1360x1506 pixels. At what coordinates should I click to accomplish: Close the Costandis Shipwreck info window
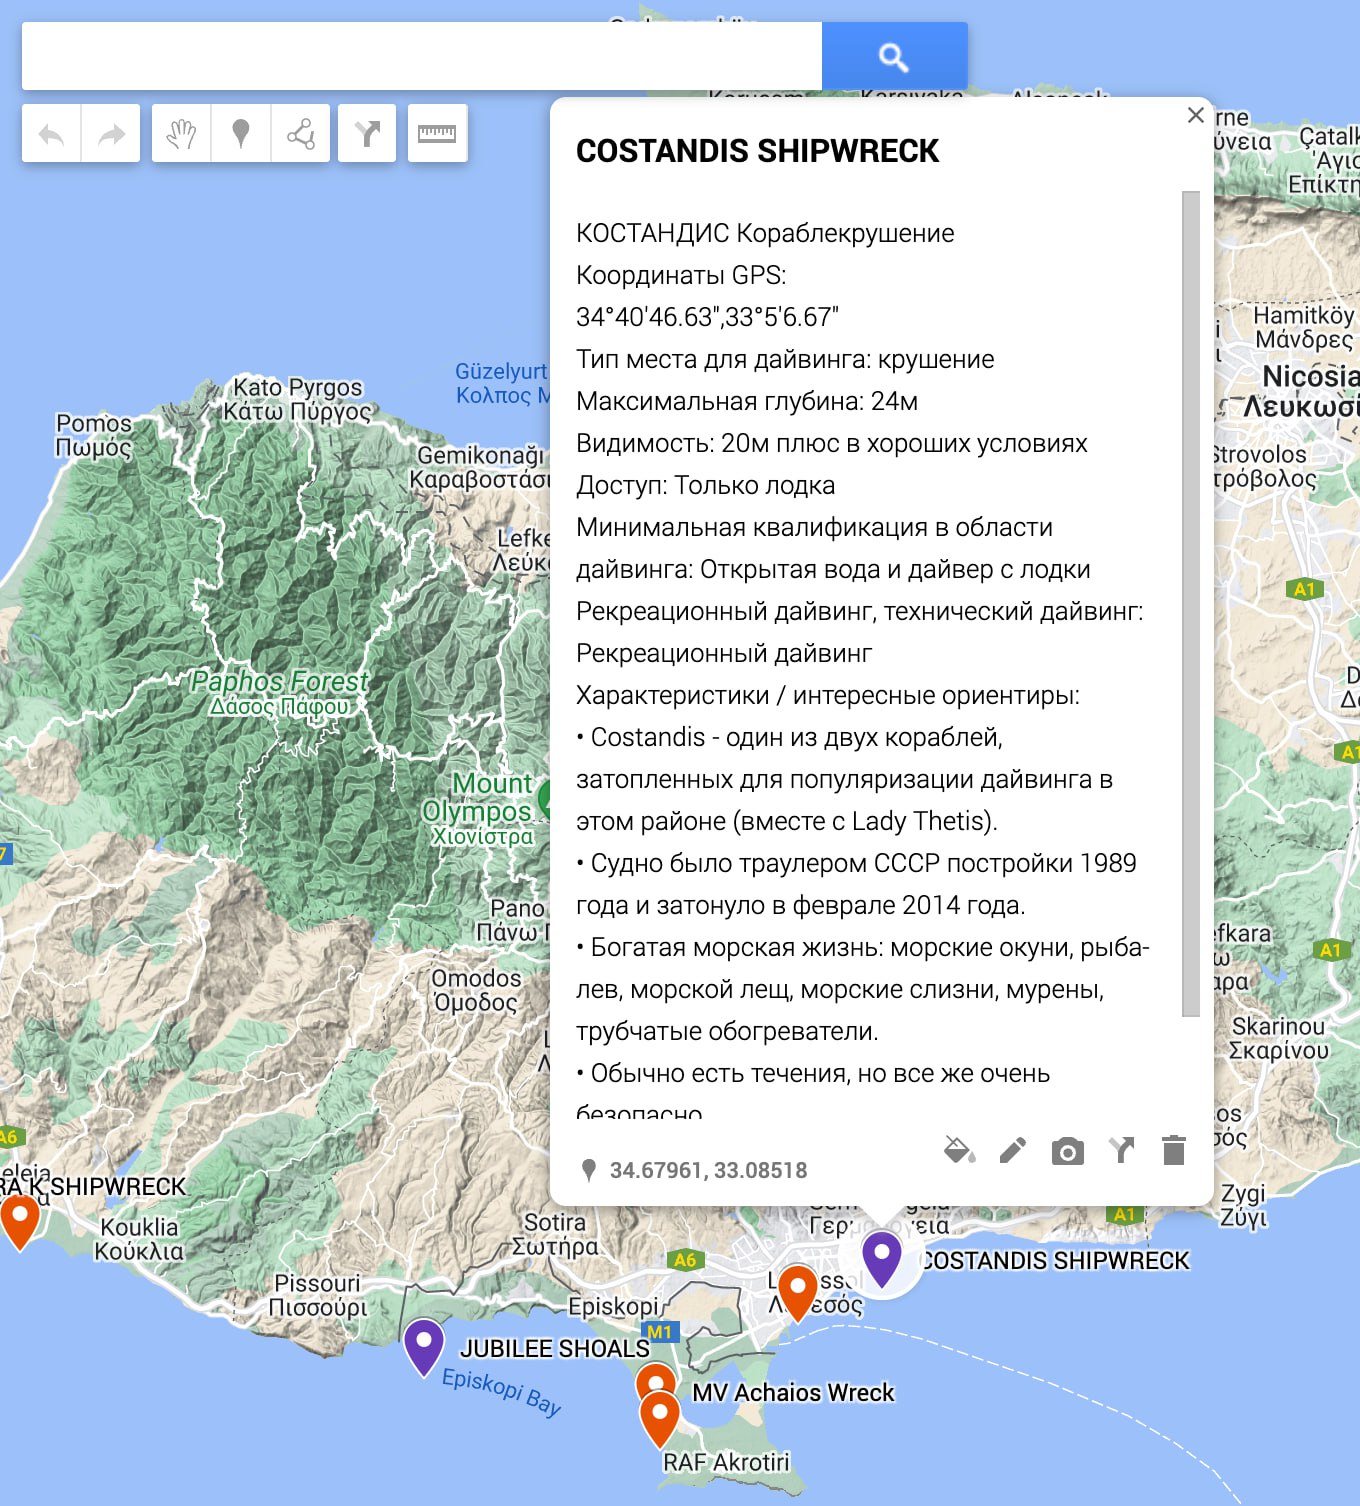(1195, 115)
